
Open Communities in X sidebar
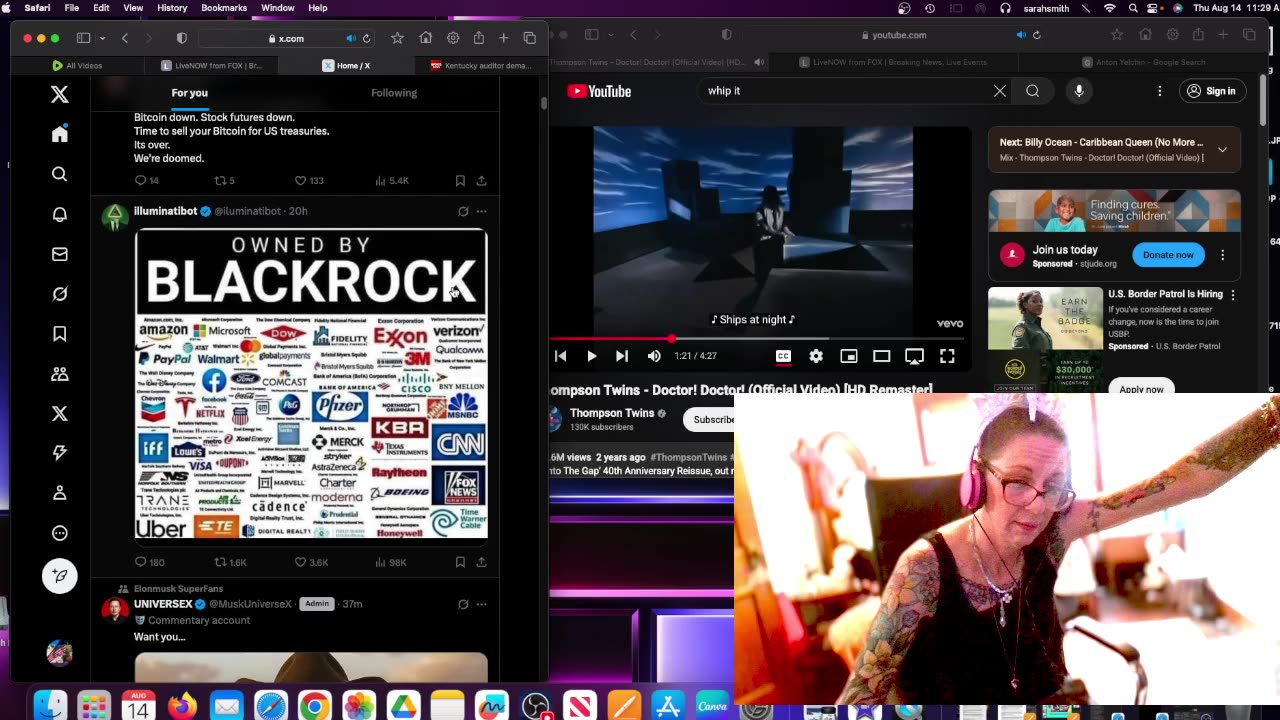60,374
